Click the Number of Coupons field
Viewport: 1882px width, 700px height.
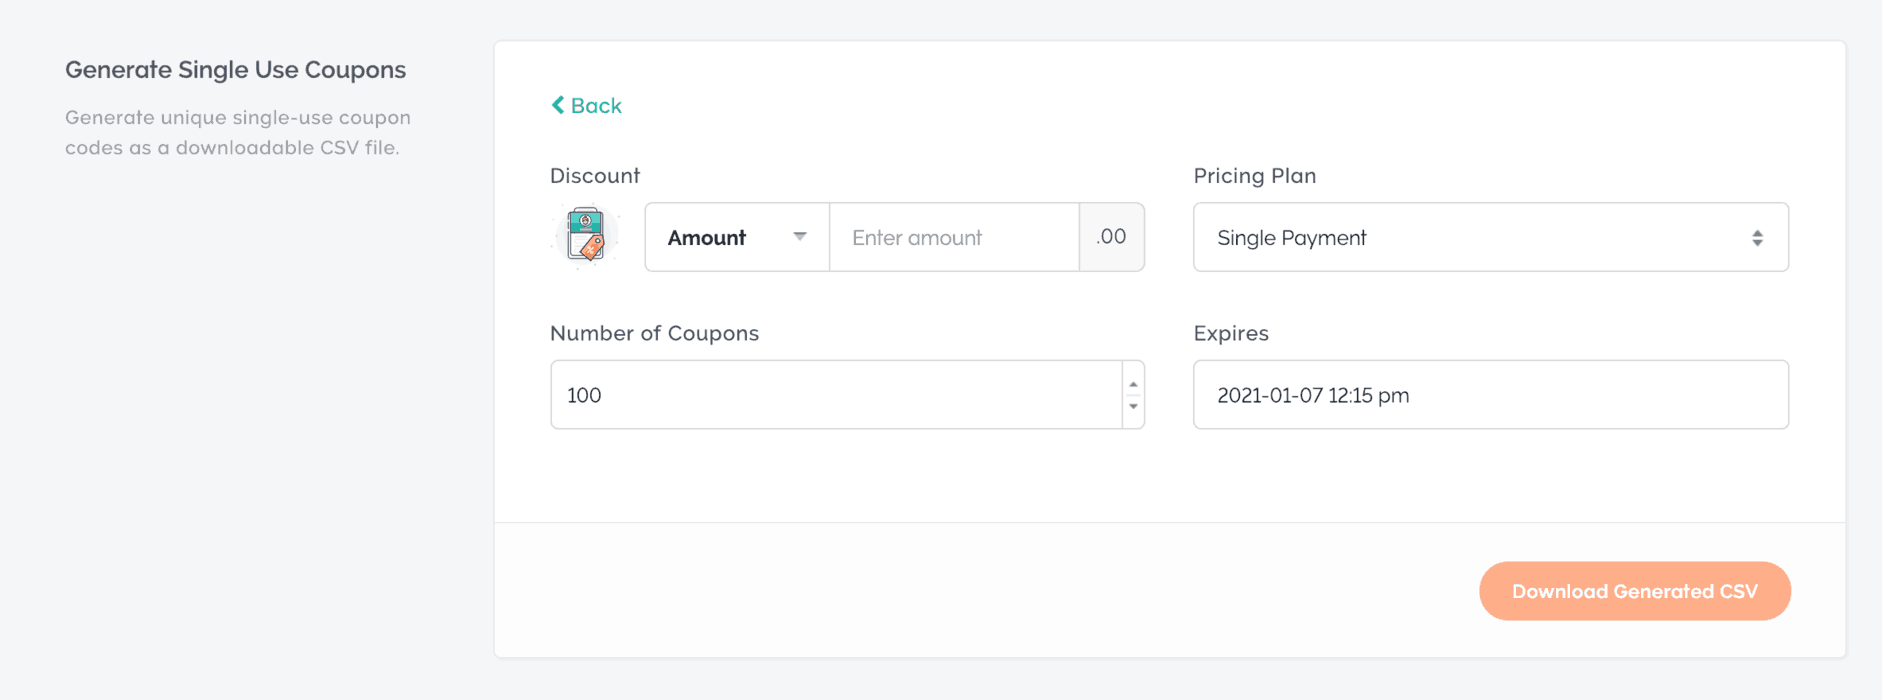point(836,395)
